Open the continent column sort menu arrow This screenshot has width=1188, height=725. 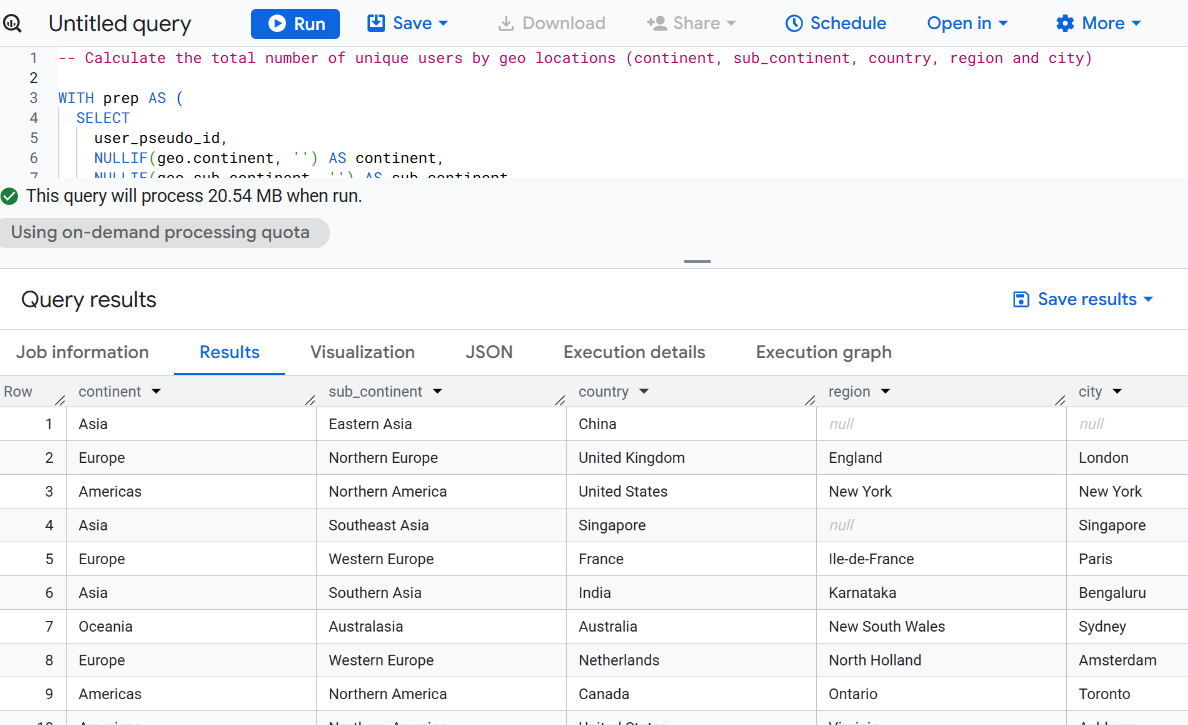tap(156, 392)
